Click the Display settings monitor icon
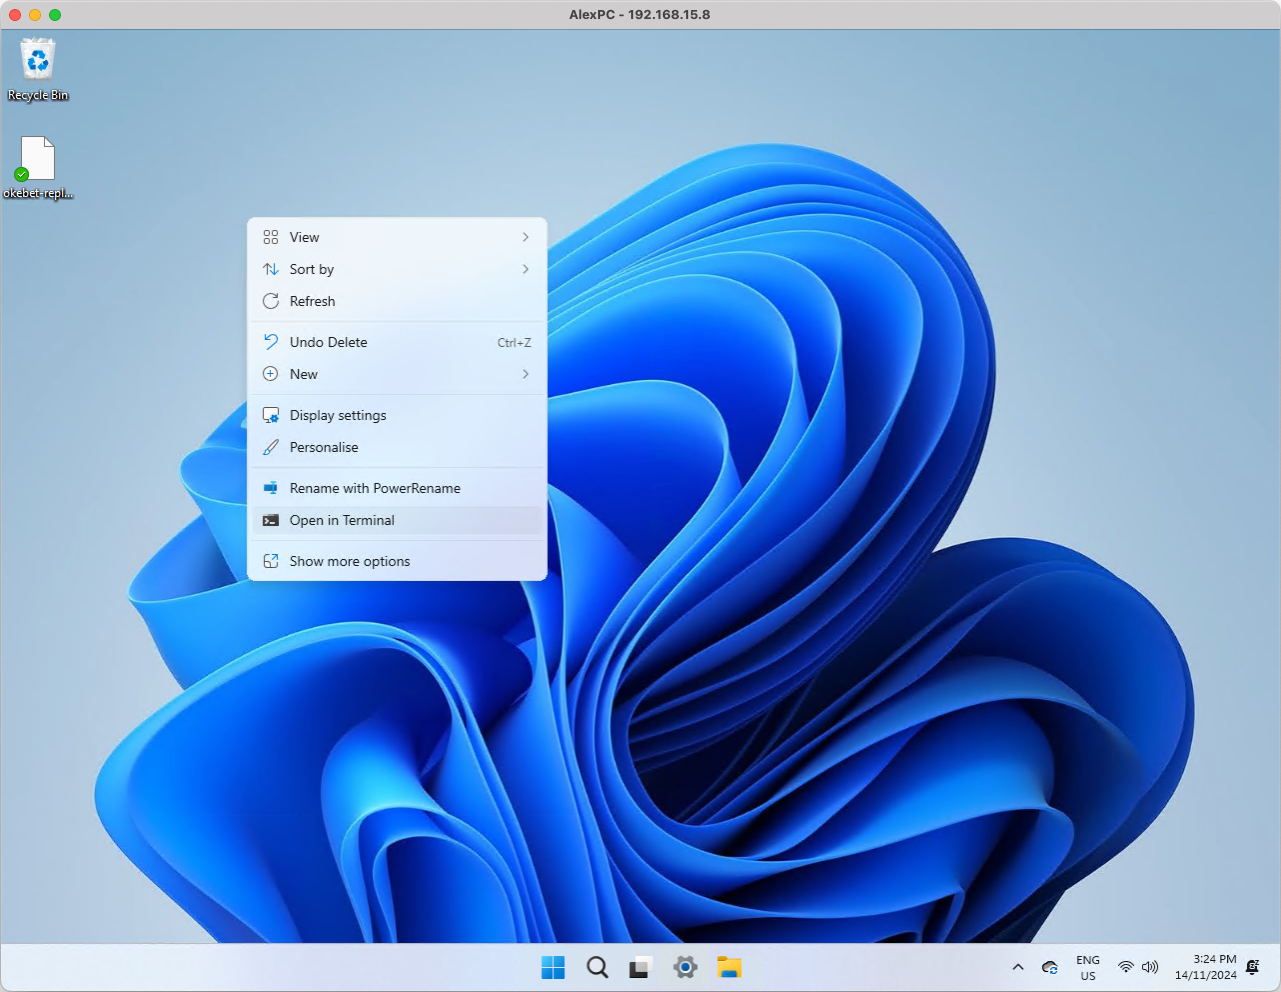Image resolution: width=1281 pixels, height=992 pixels. (270, 415)
